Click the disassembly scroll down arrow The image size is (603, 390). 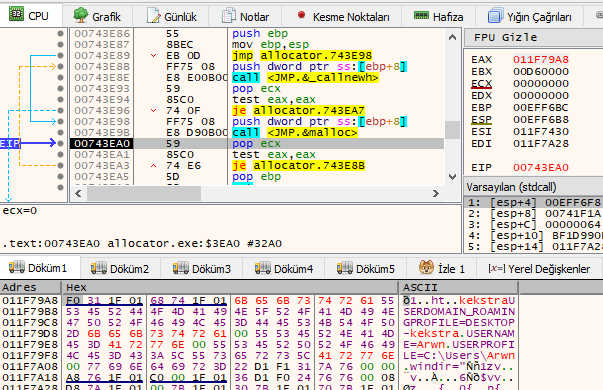tap(452, 177)
